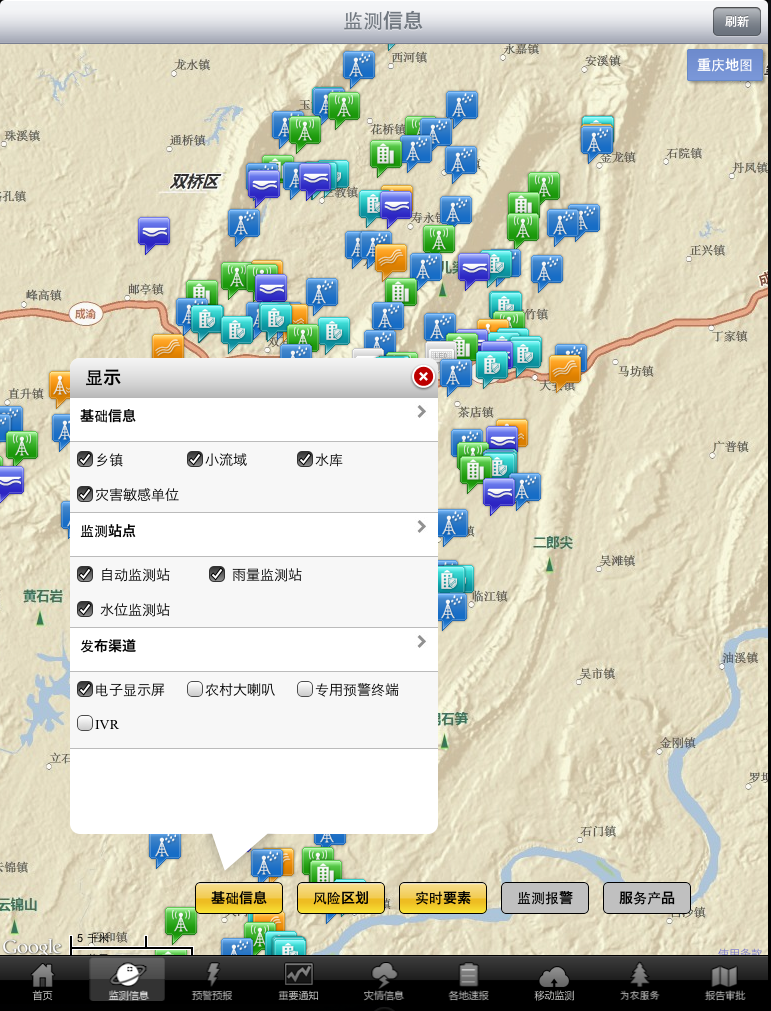
Task: Switch to 重庆地图 map view
Action: coord(725,65)
